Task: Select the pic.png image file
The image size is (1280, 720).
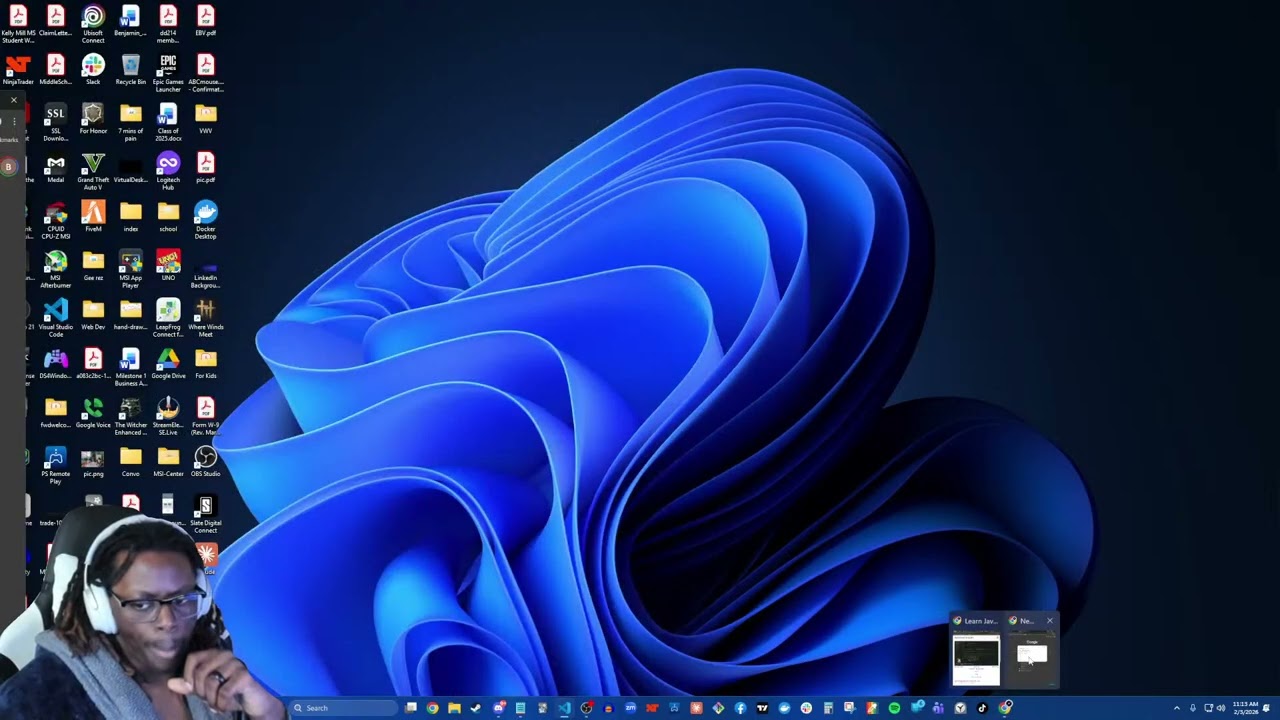Action: click(93, 462)
